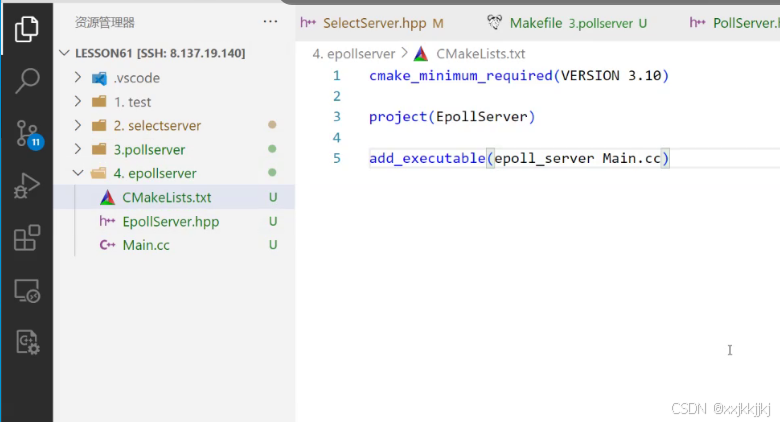Image resolution: width=780 pixels, height=422 pixels.
Task: Click the Main.cc C++ file icon
Action: pos(107,245)
